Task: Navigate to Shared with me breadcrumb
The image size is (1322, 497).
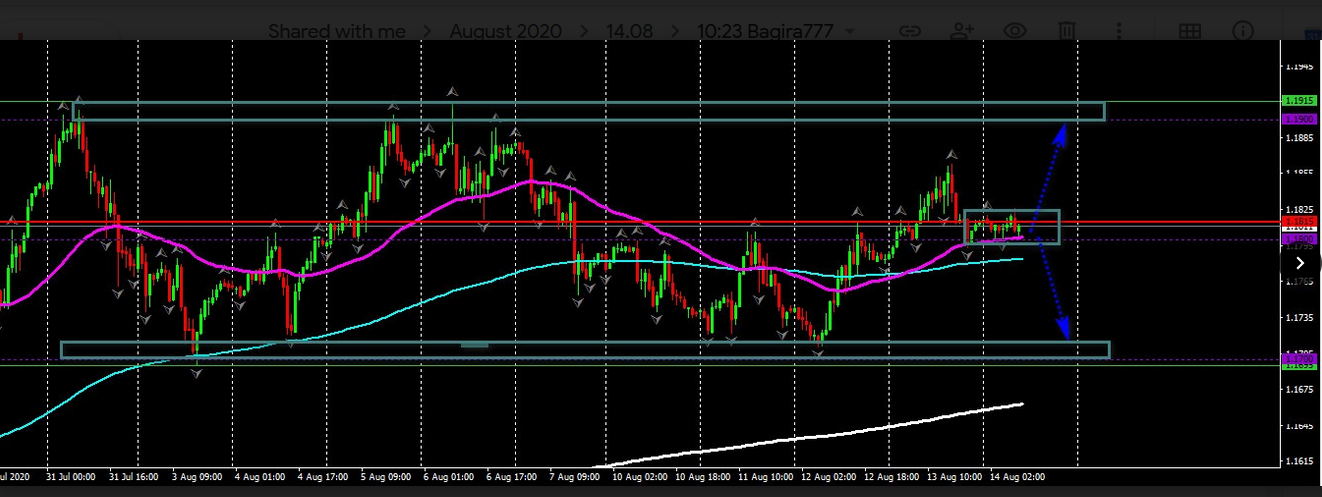Action: point(336,31)
